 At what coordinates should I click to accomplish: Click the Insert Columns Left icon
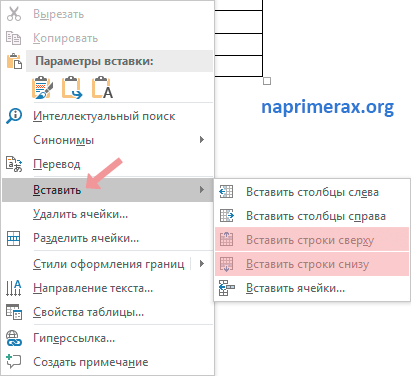(x=226, y=192)
